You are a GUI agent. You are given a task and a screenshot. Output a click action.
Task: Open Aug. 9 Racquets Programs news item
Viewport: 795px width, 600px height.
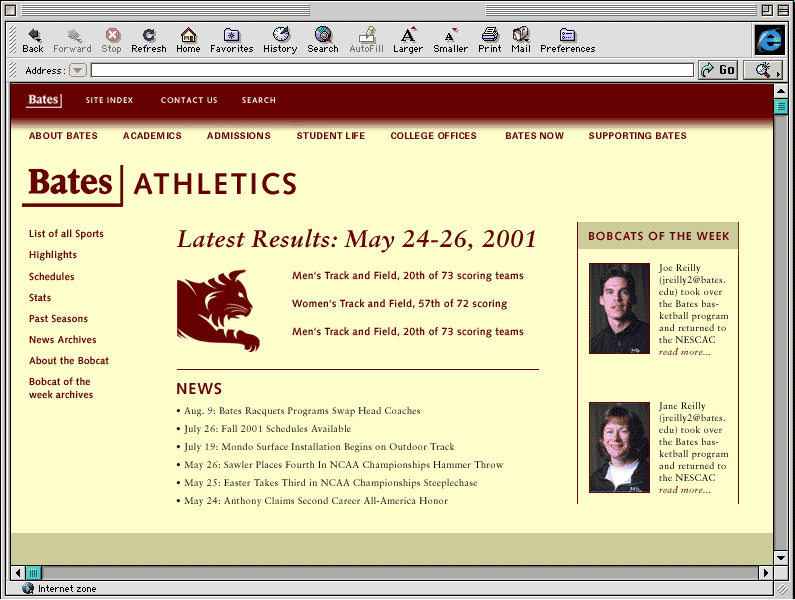[x=302, y=411]
